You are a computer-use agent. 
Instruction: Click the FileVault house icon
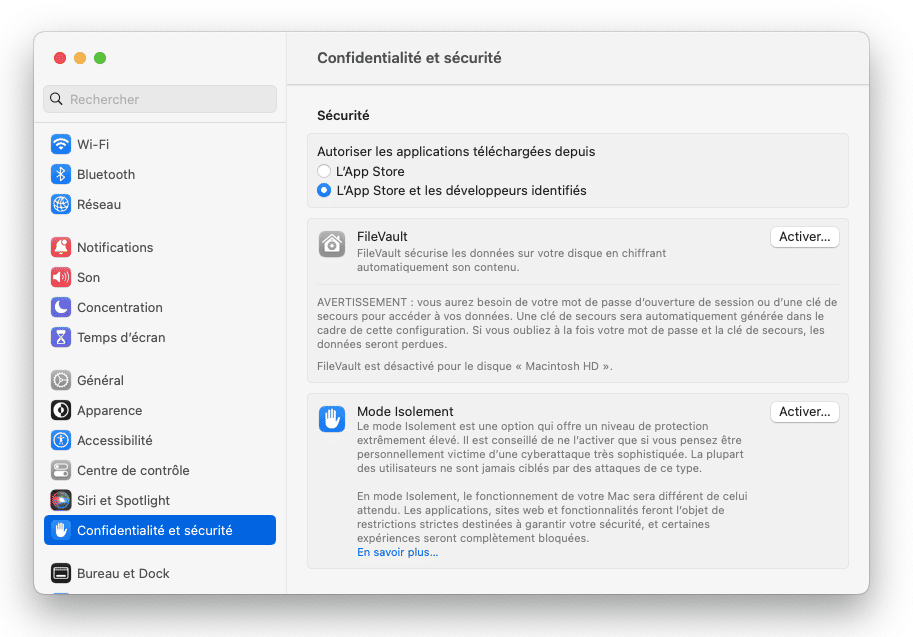tap(332, 244)
